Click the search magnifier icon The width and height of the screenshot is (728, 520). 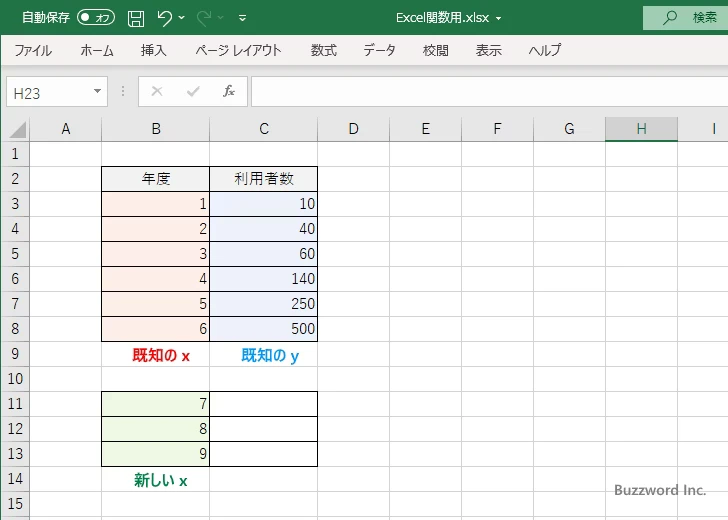pyautogui.click(x=669, y=18)
